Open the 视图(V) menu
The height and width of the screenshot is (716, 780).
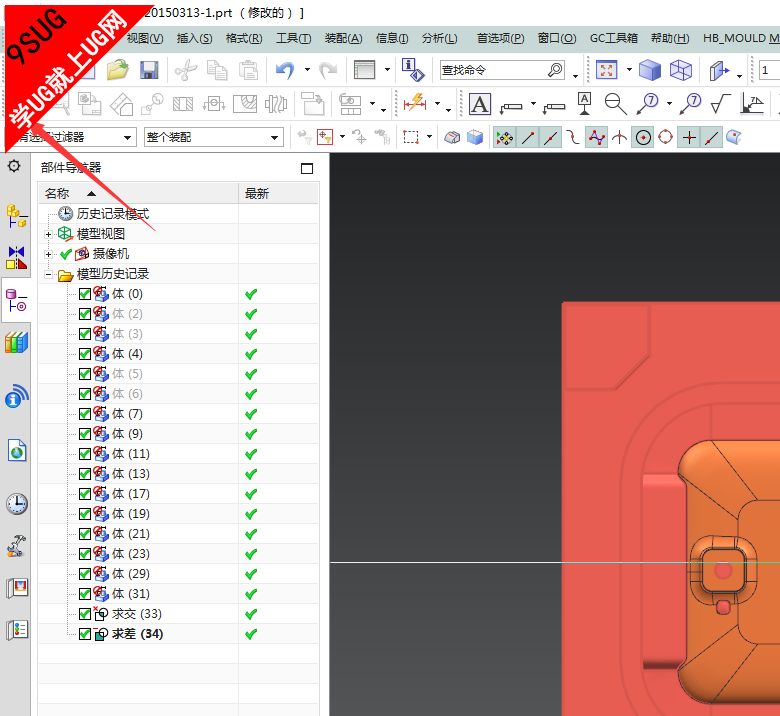[x=144, y=38]
